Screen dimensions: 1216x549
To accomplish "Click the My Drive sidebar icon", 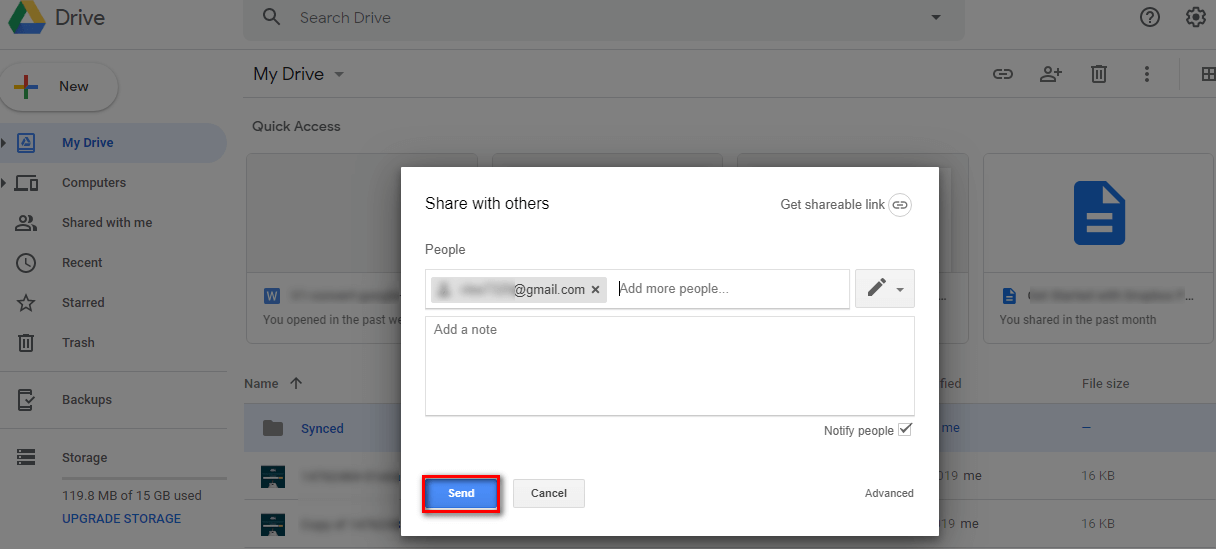I will pyautogui.click(x=26, y=143).
